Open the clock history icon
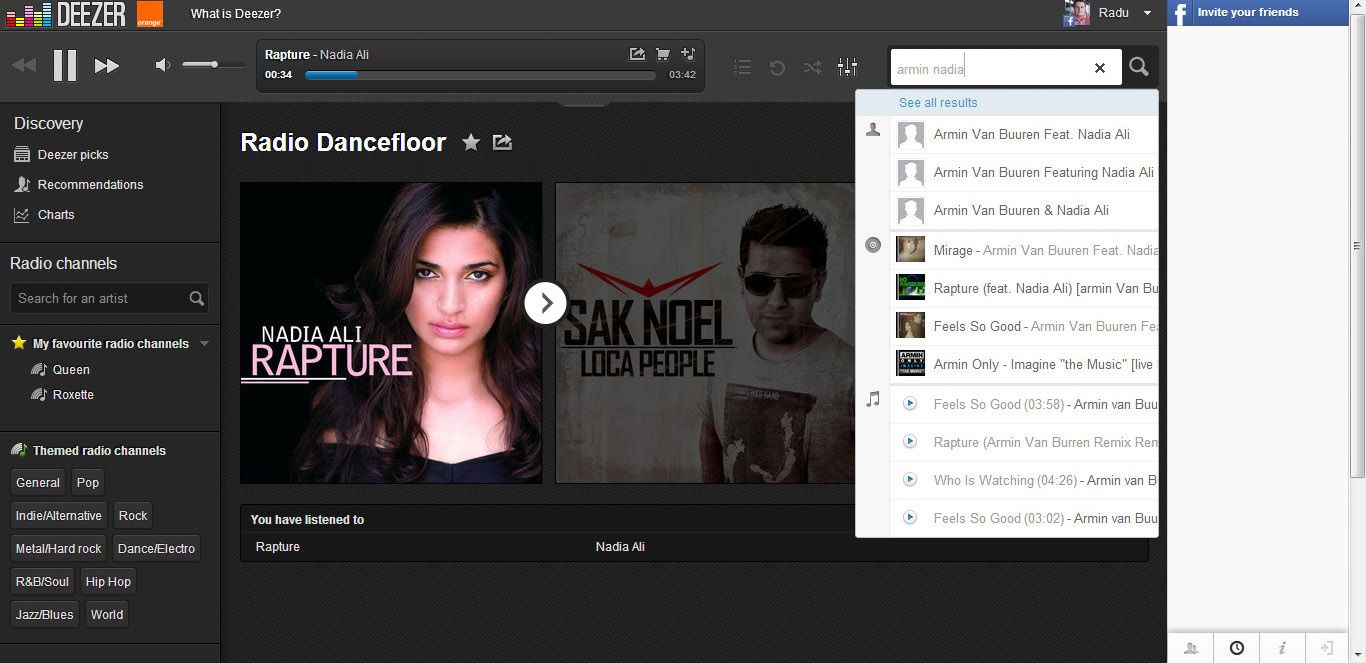The width and height of the screenshot is (1366, 663). coord(1237,648)
